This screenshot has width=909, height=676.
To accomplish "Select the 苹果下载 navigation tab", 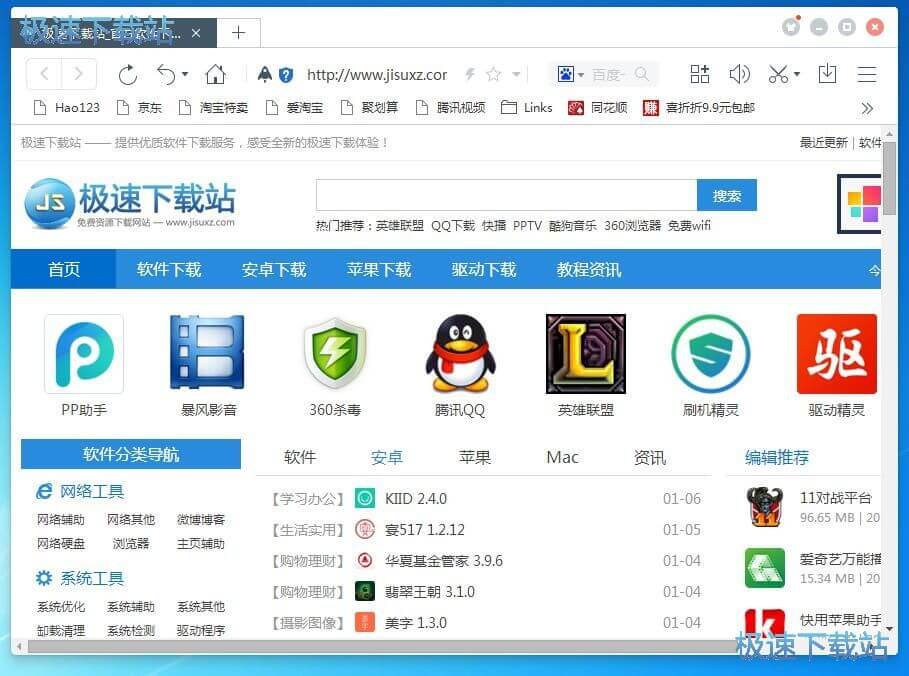I will (379, 270).
